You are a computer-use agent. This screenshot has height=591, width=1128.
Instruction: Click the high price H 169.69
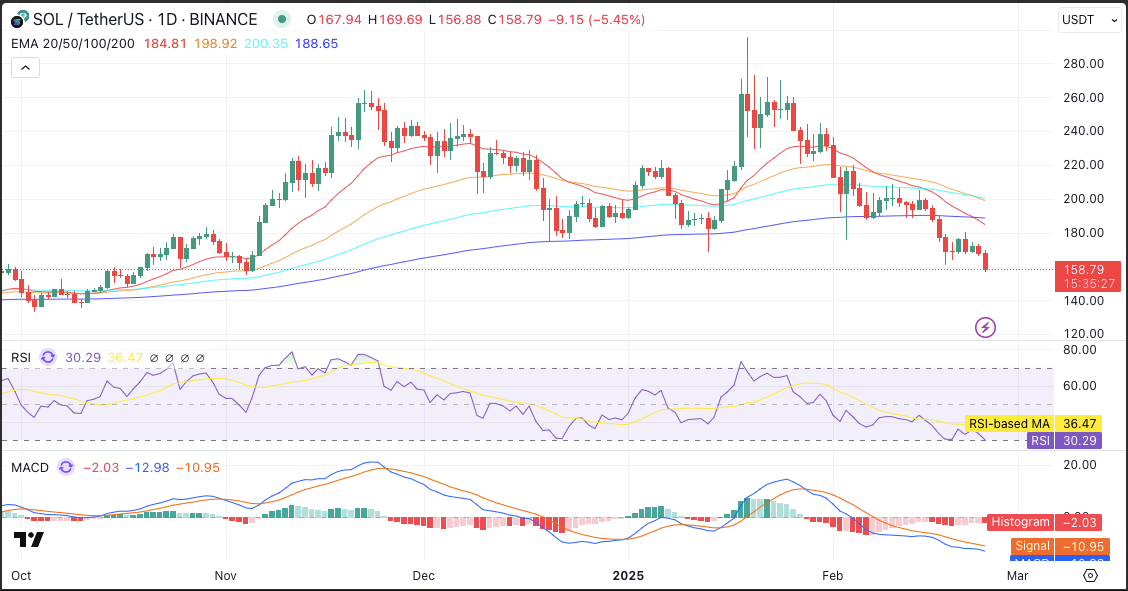pyautogui.click(x=395, y=19)
